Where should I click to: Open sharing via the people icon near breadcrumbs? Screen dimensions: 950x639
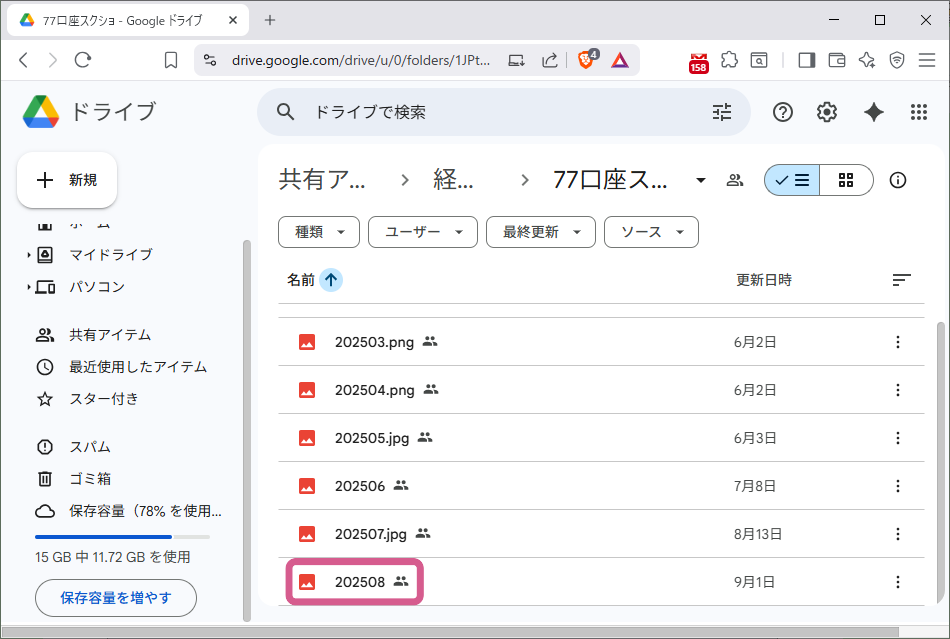pyautogui.click(x=735, y=180)
